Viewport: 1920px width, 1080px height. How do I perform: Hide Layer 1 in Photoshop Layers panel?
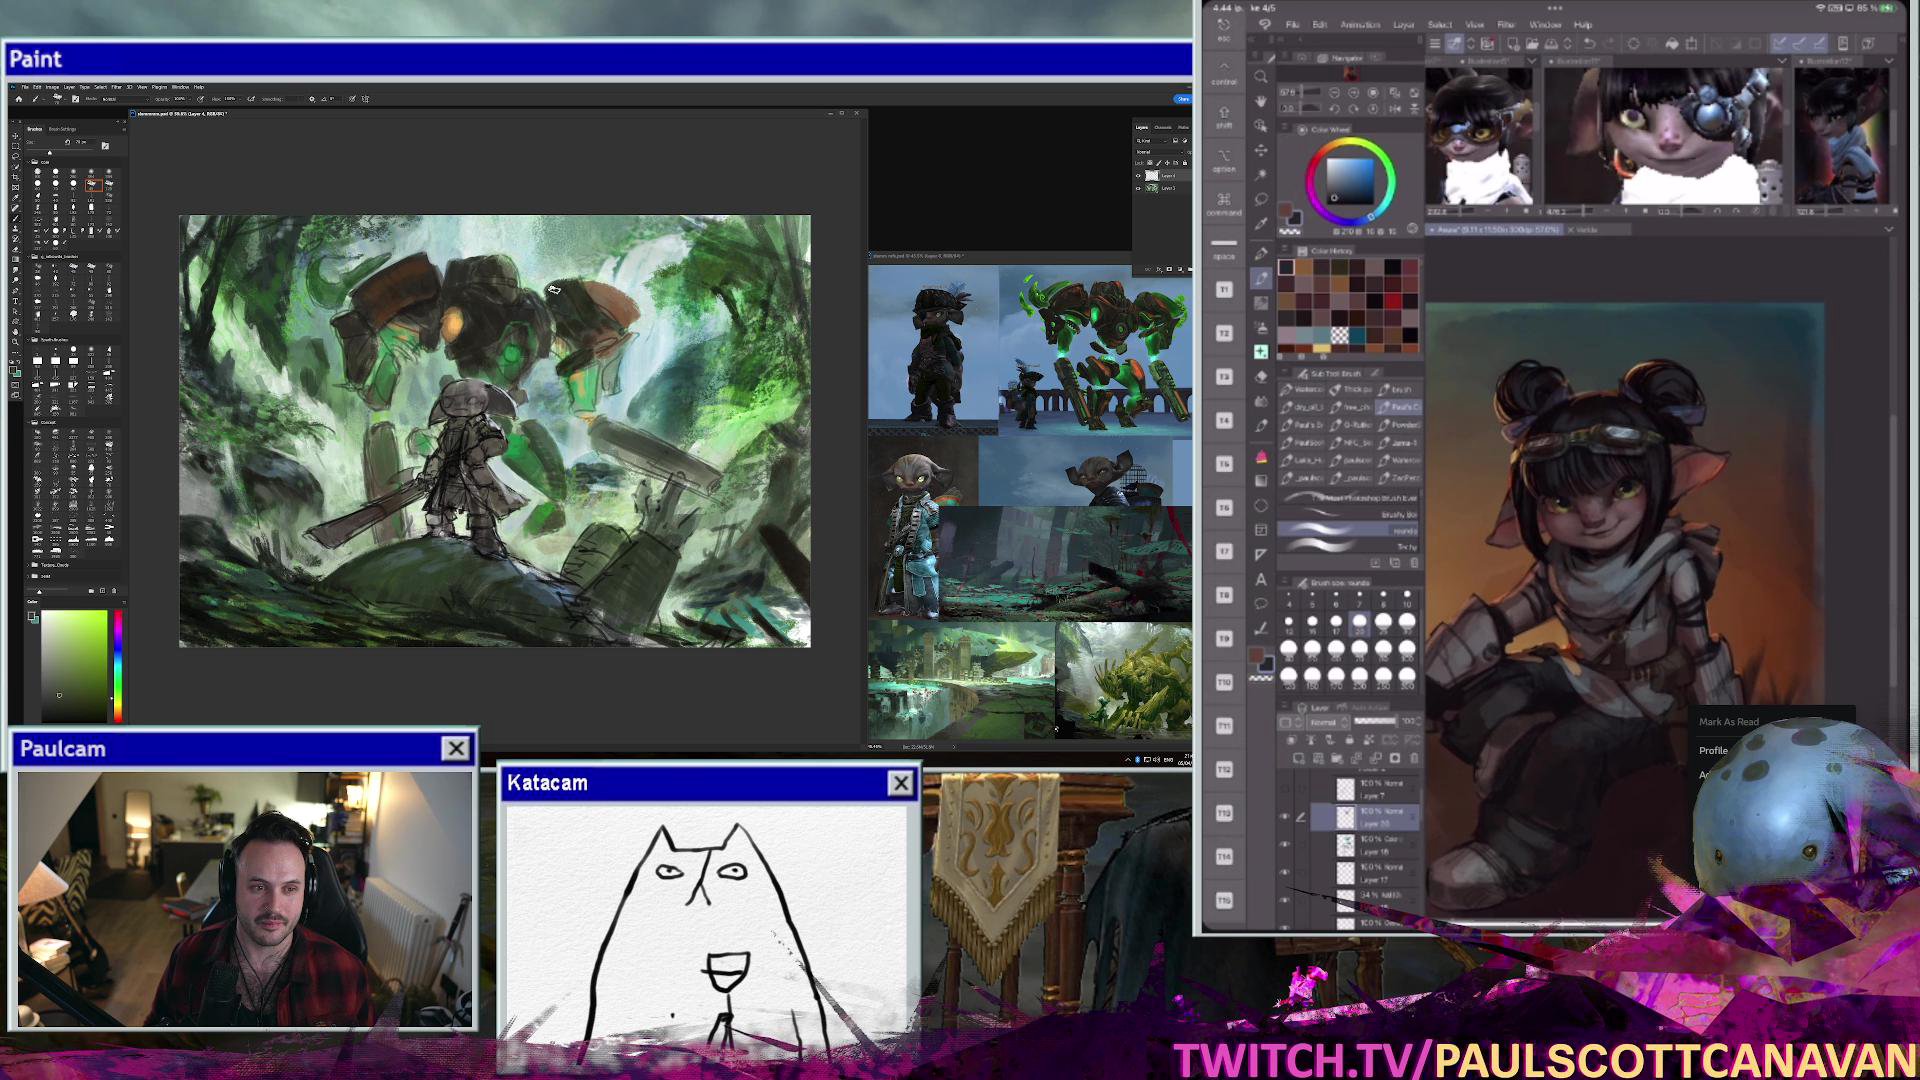coord(1138,188)
